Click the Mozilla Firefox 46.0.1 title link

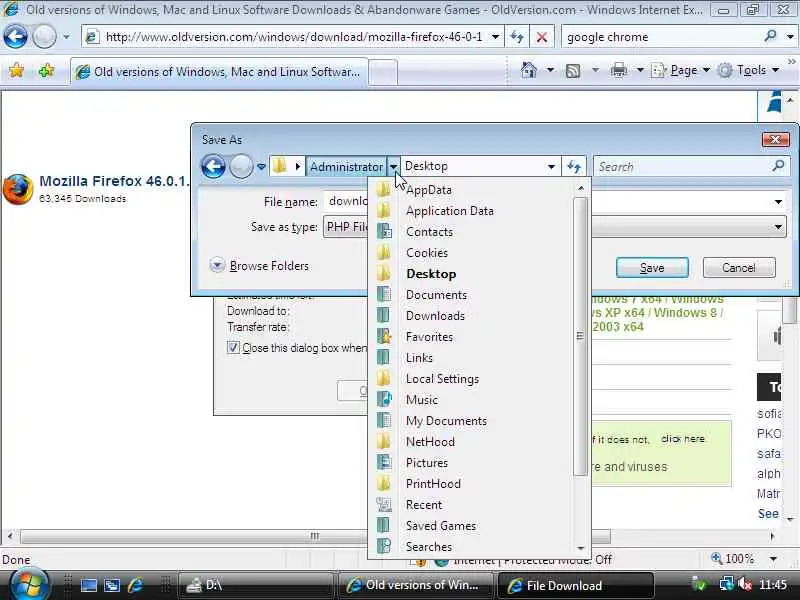[x=114, y=181]
